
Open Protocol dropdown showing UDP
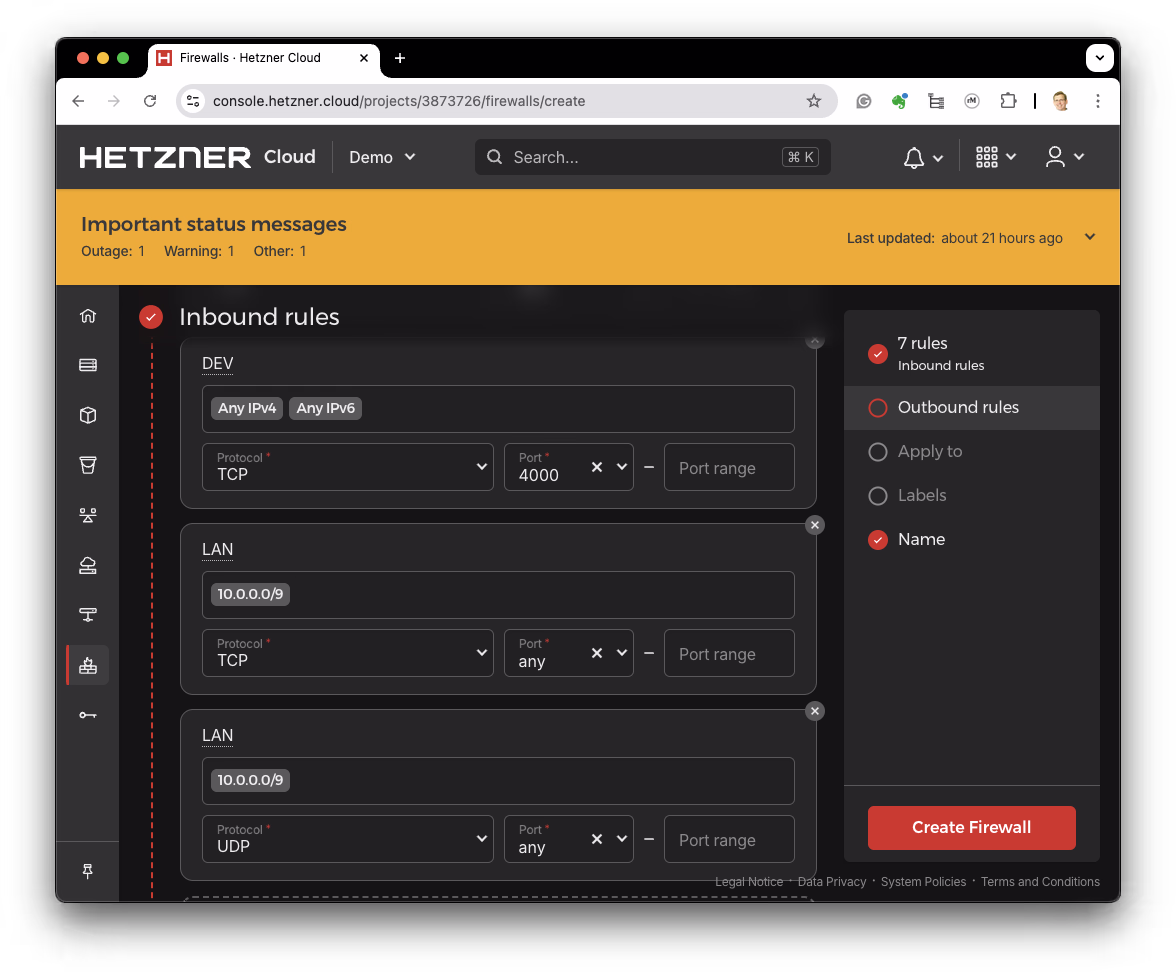coord(347,839)
